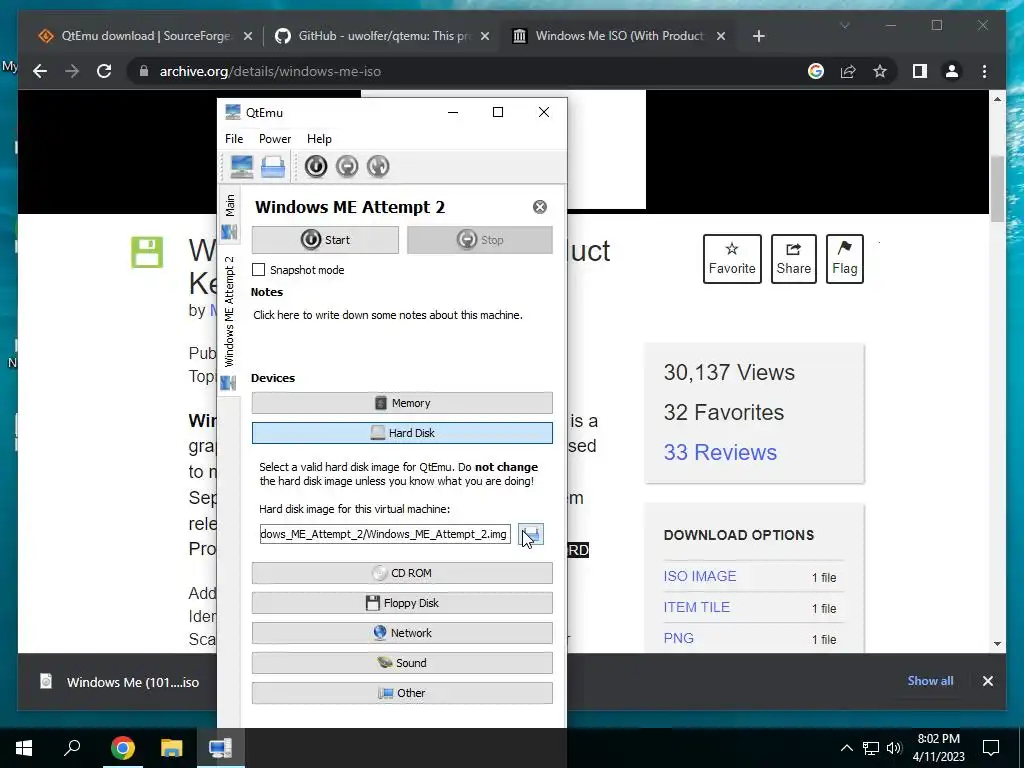The height and width of the screenshot is (768, 1024).
Task: Close the GitHub uwolfer/qtemu tab
Action: (485, 36)
